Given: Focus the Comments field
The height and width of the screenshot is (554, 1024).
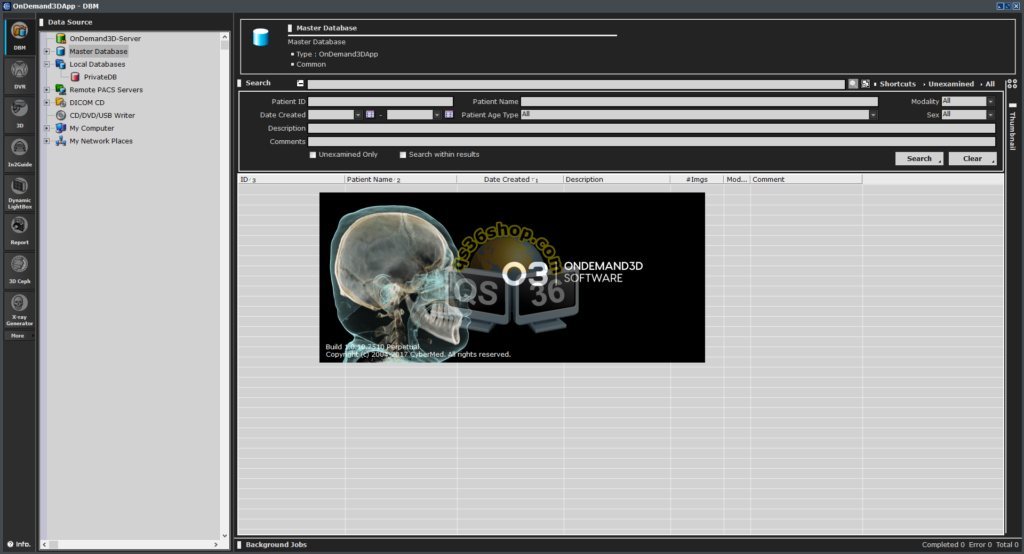Looking at the screenshot, I should coord(651,141).
